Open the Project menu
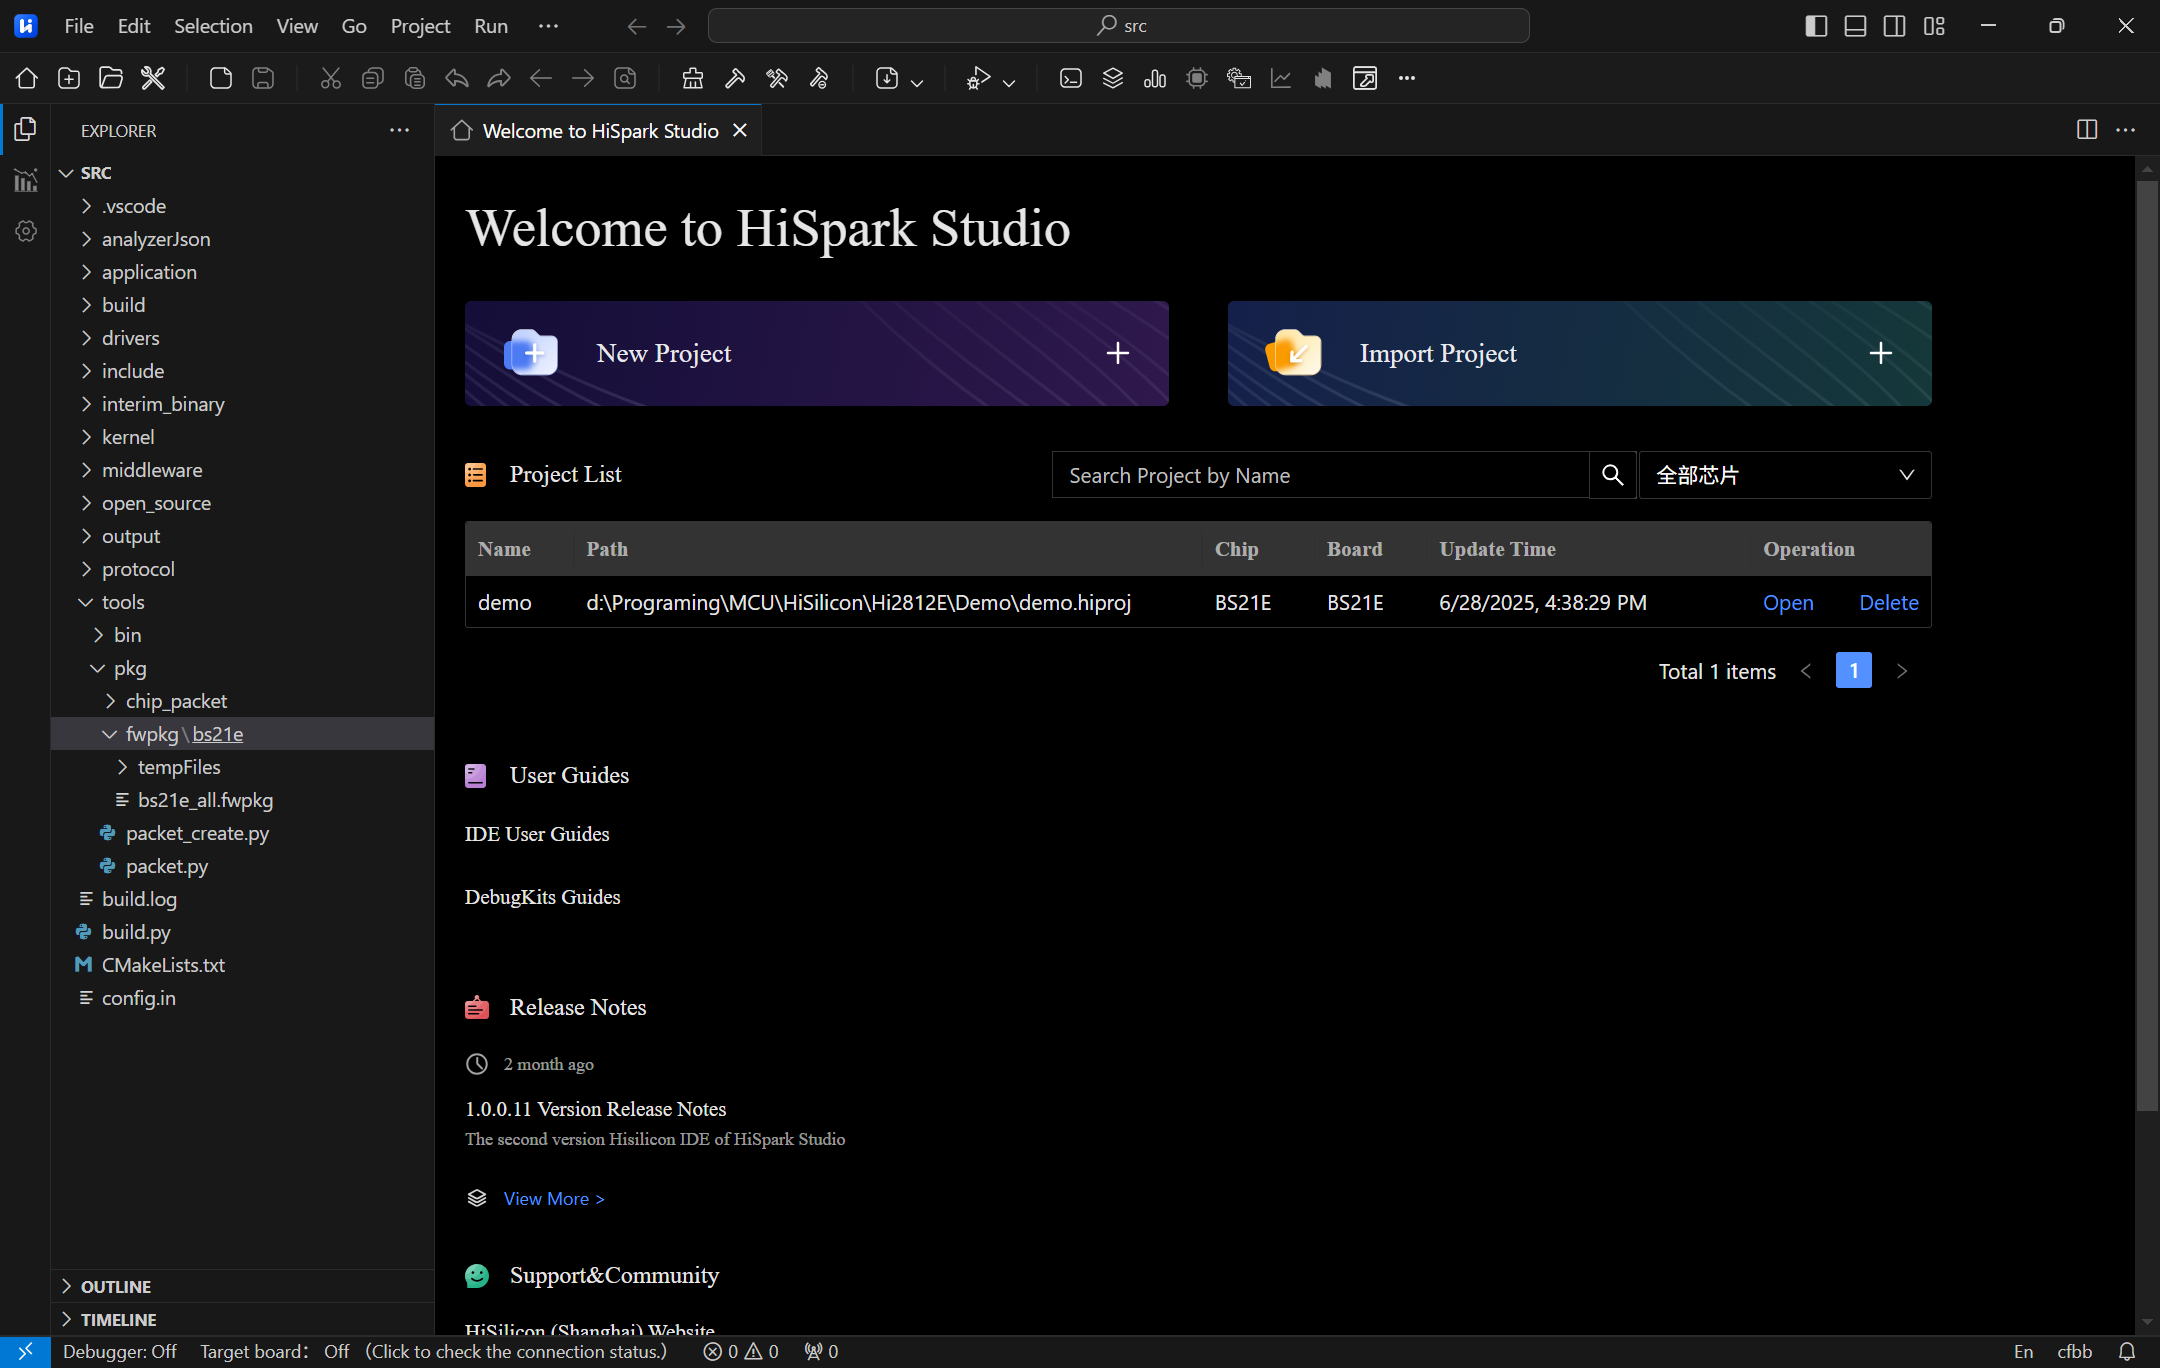The width and height of the screenshot is (2160, 1368). [420, 26]
